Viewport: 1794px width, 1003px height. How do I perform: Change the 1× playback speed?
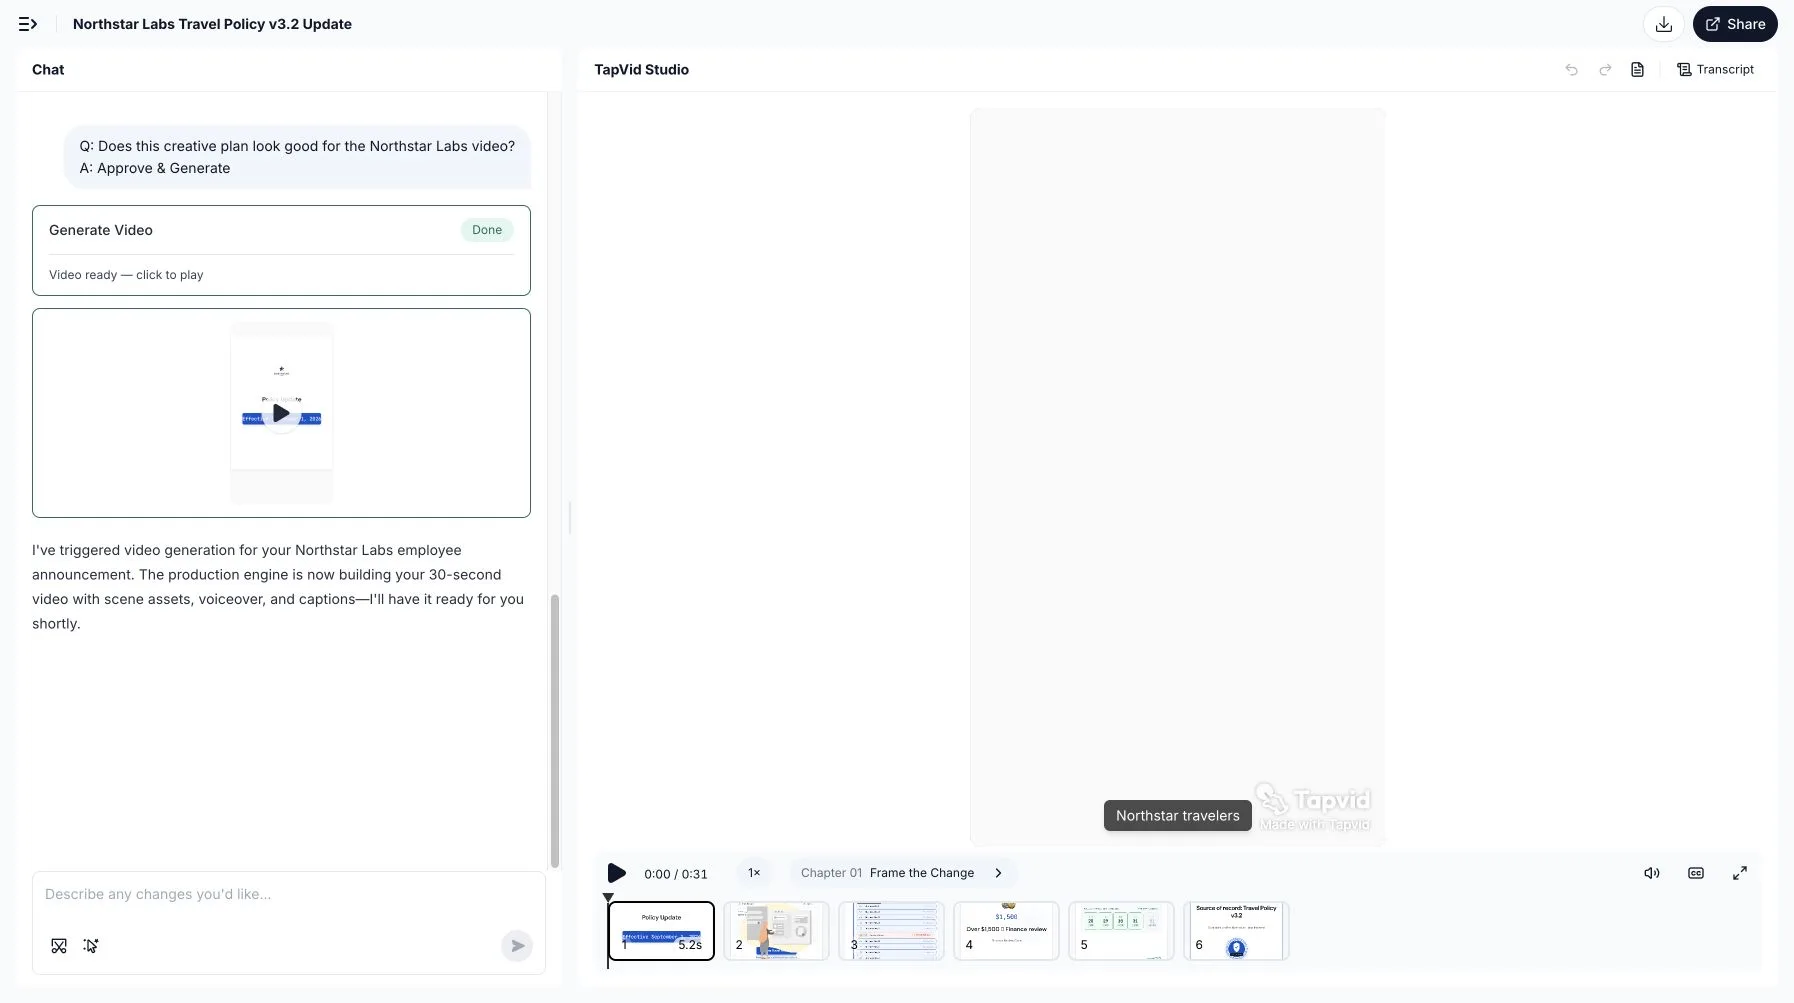[x=754, y=873]
